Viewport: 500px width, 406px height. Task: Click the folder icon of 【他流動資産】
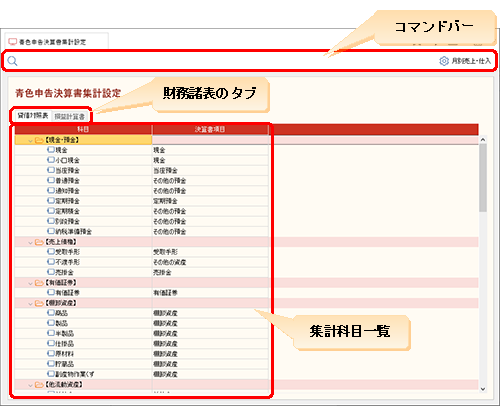coord(39,385)
